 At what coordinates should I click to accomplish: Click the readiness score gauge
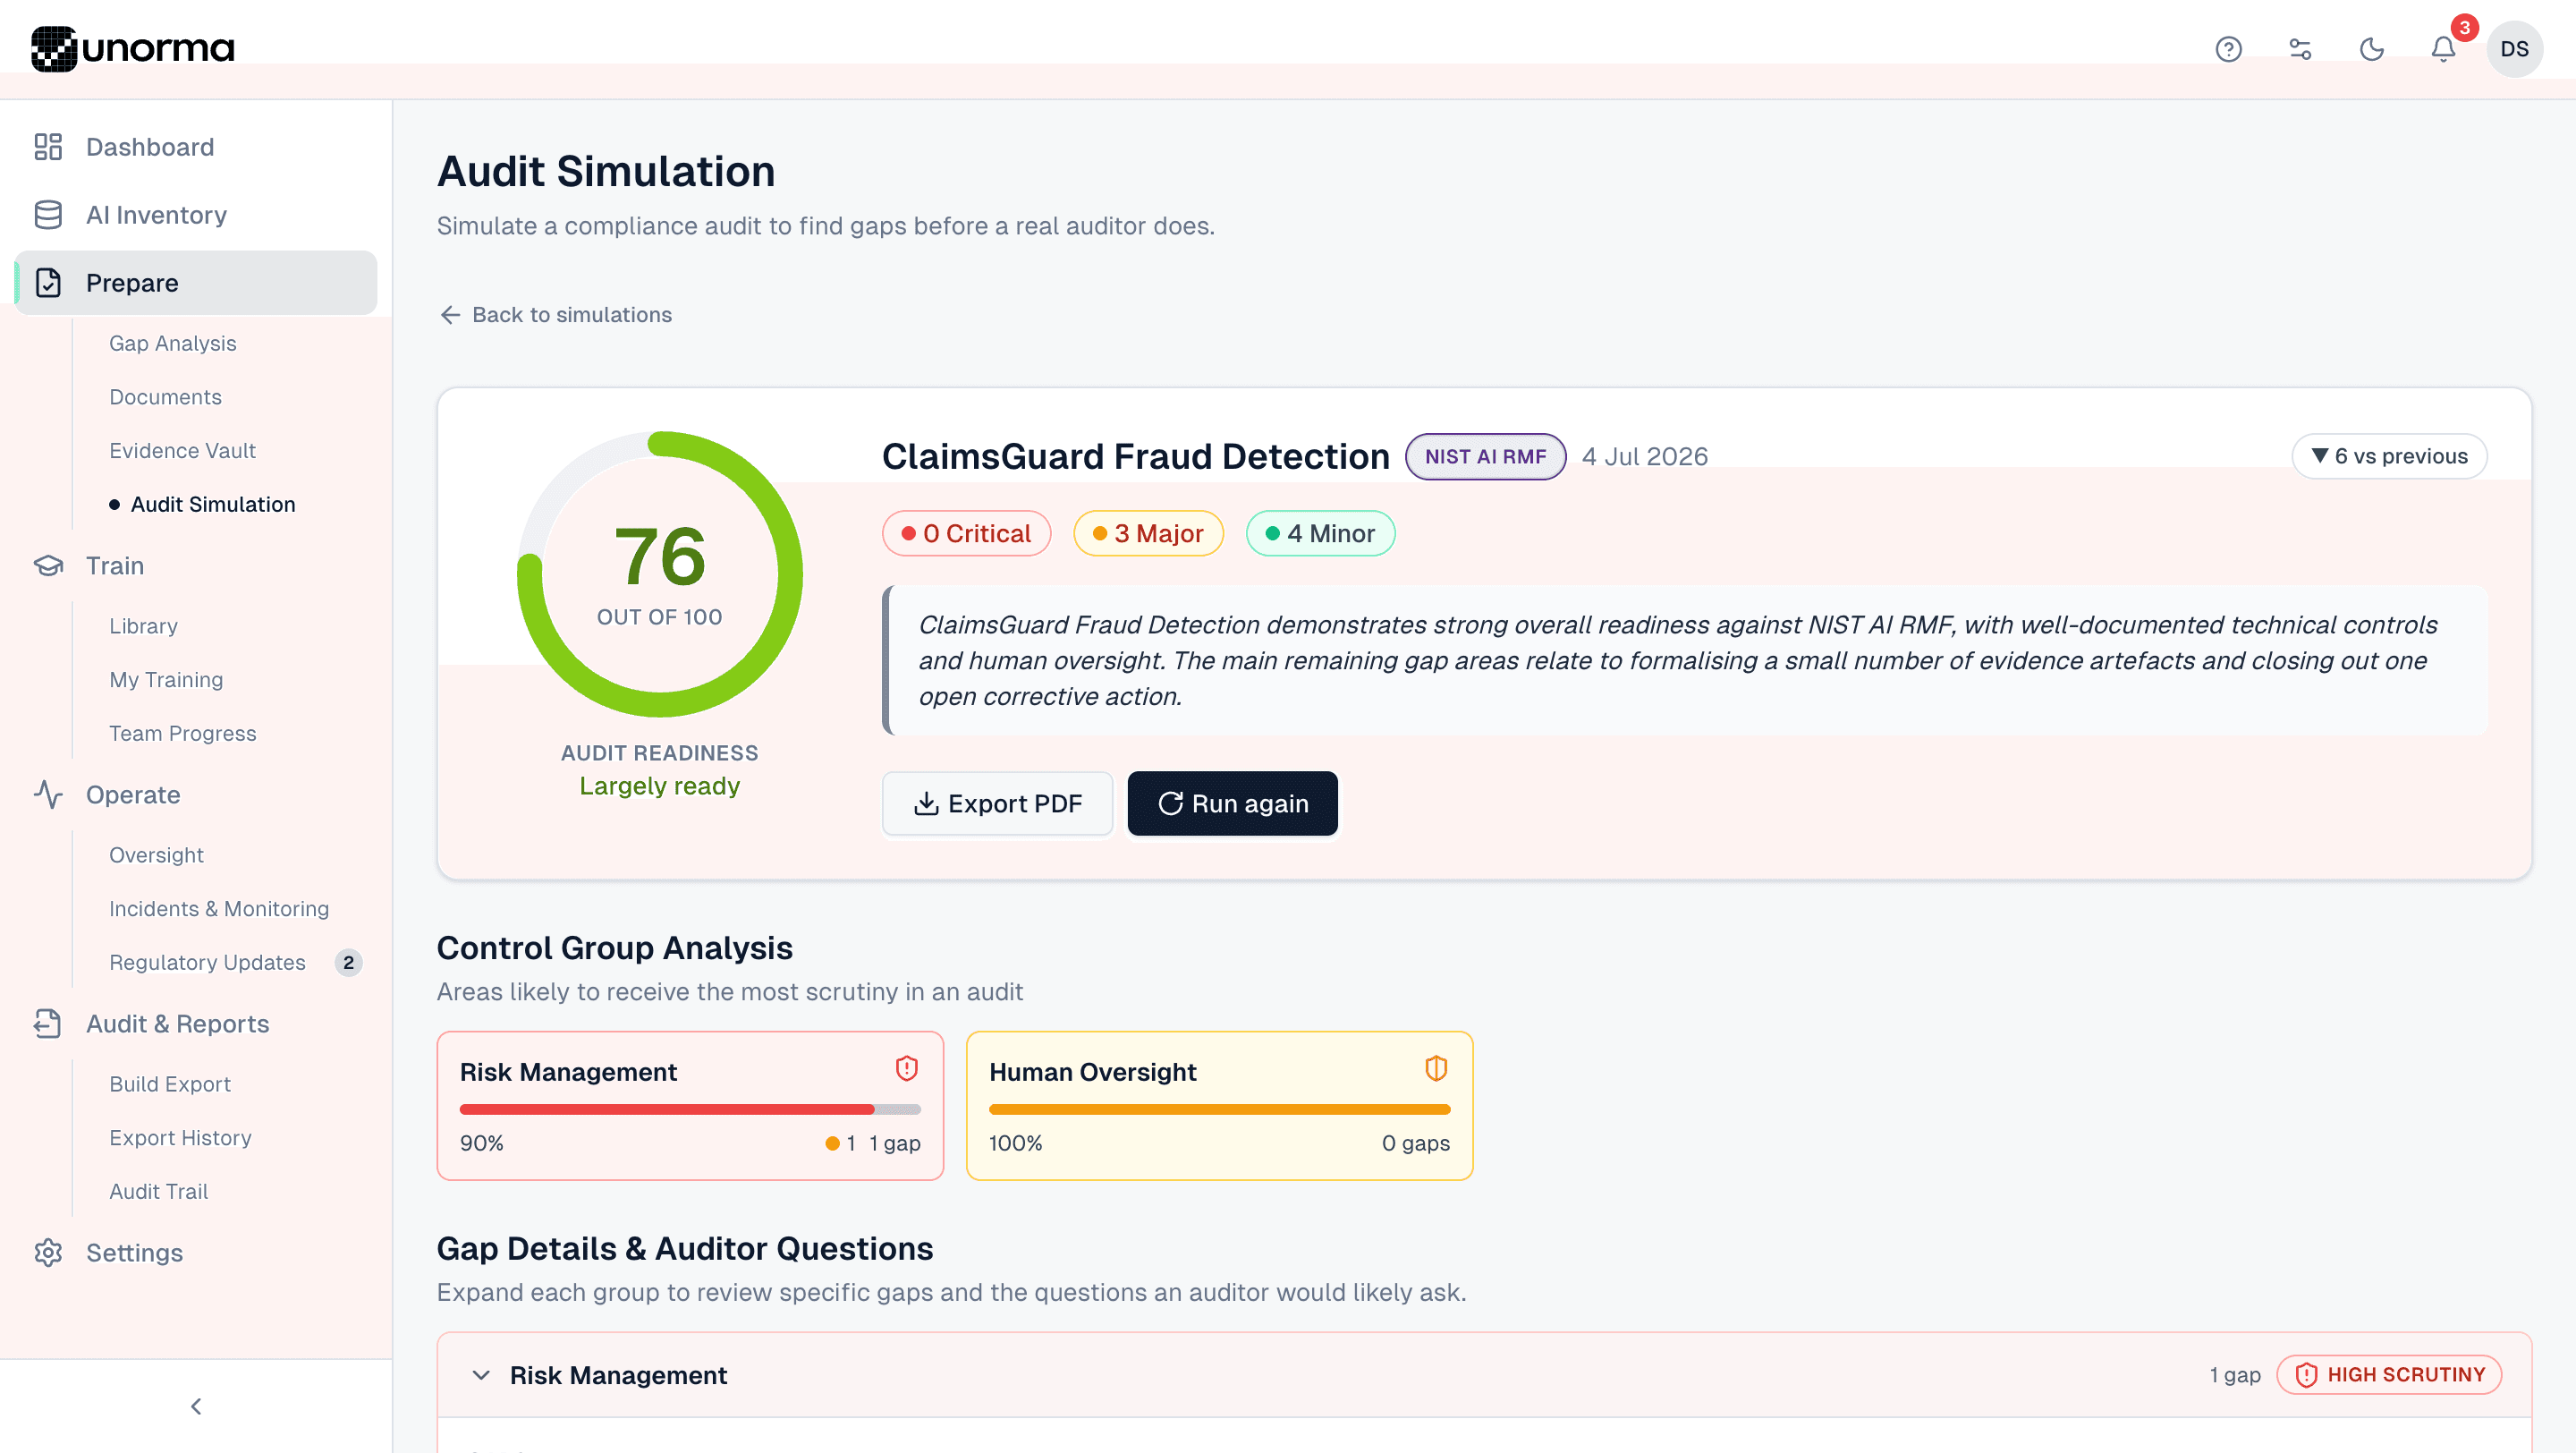point(660,574)
